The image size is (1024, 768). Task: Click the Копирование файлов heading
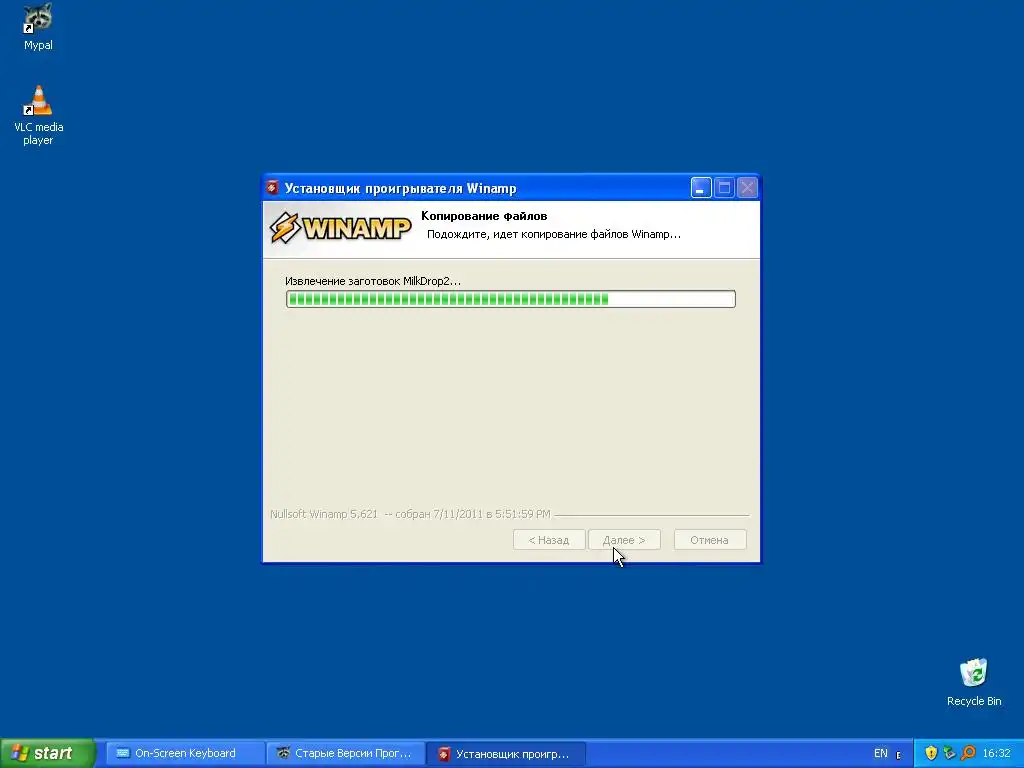coord(484,216)
